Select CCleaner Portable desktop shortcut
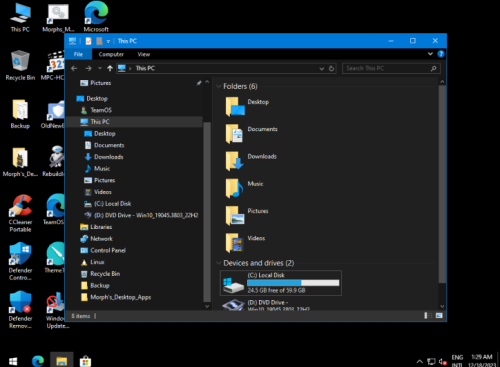This screenshot has height=367, width=500. pyautogui.click(x=20, y=213)
